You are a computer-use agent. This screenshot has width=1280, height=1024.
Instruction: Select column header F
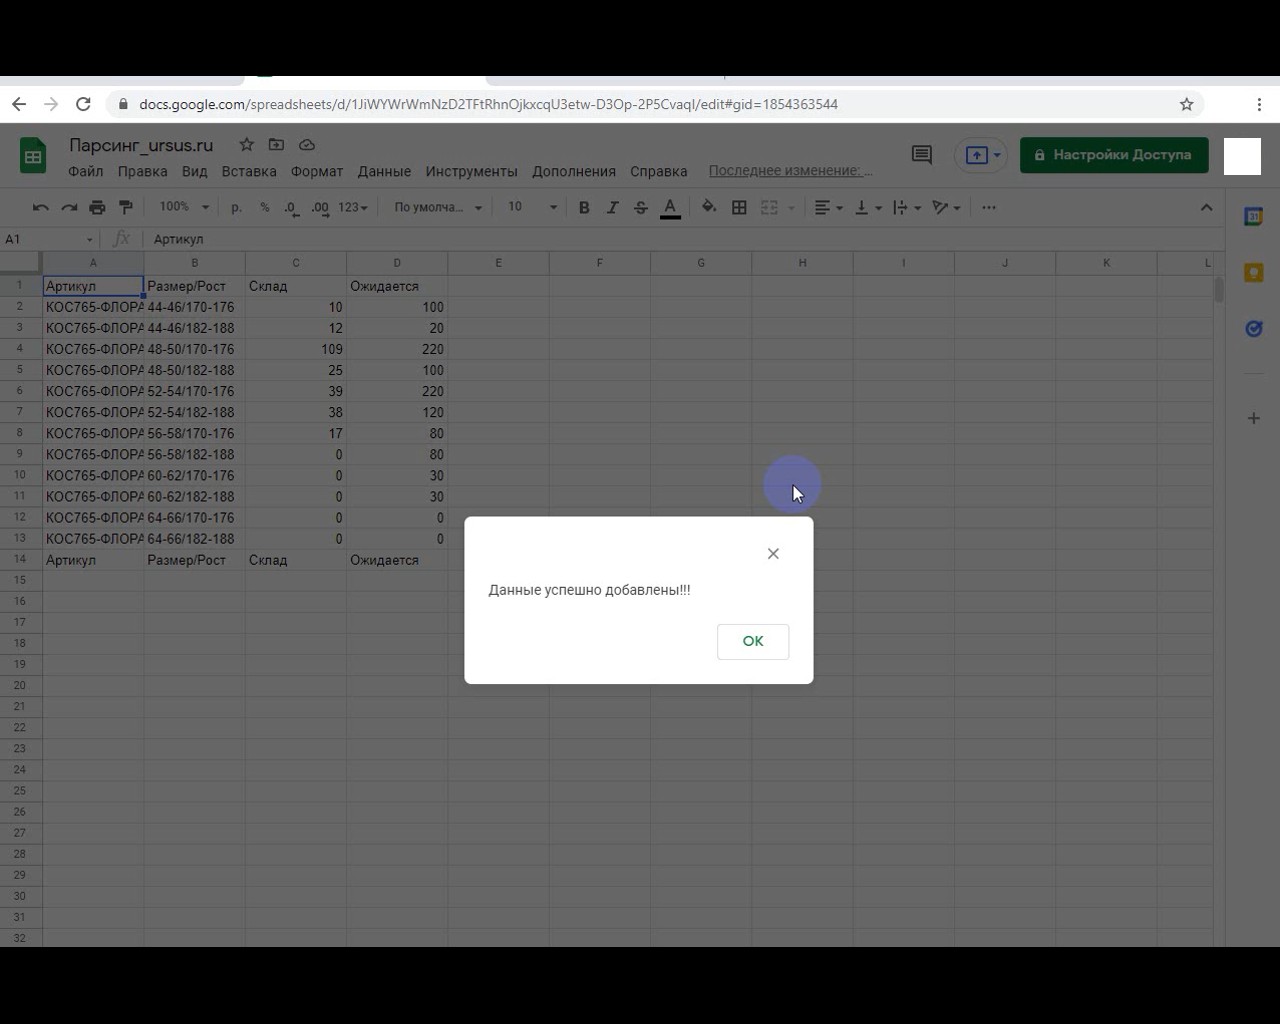(x=599, y=263)
